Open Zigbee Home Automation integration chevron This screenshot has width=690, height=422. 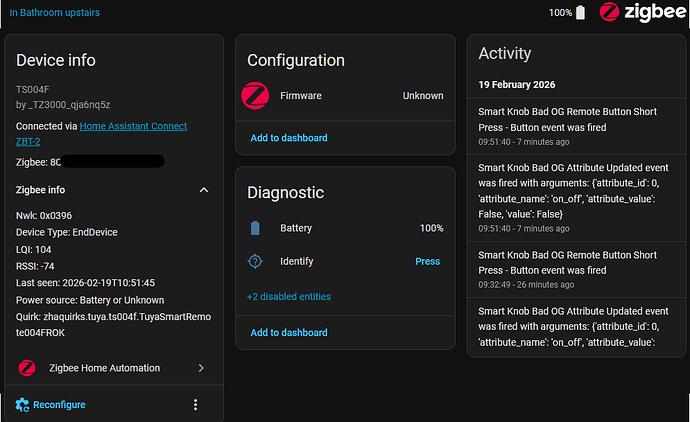coord(201,368)
